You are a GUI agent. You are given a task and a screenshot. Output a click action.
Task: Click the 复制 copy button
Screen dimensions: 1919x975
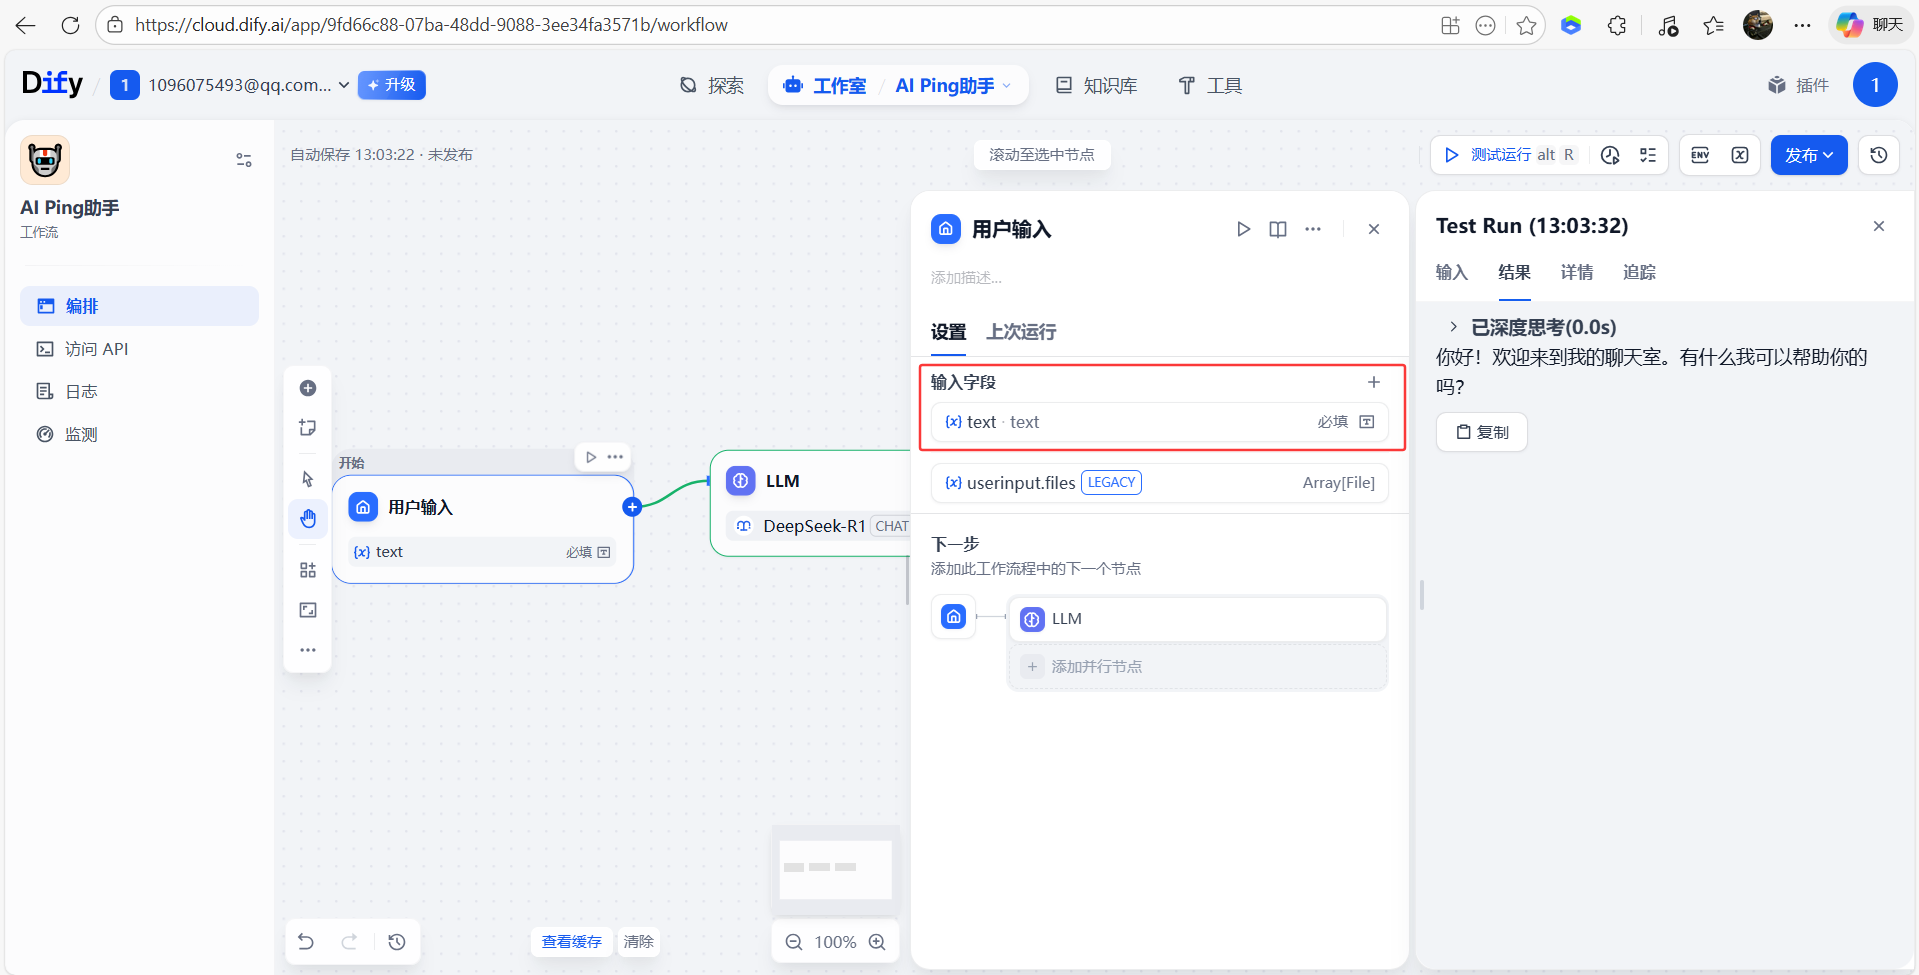coord(1482,432)
